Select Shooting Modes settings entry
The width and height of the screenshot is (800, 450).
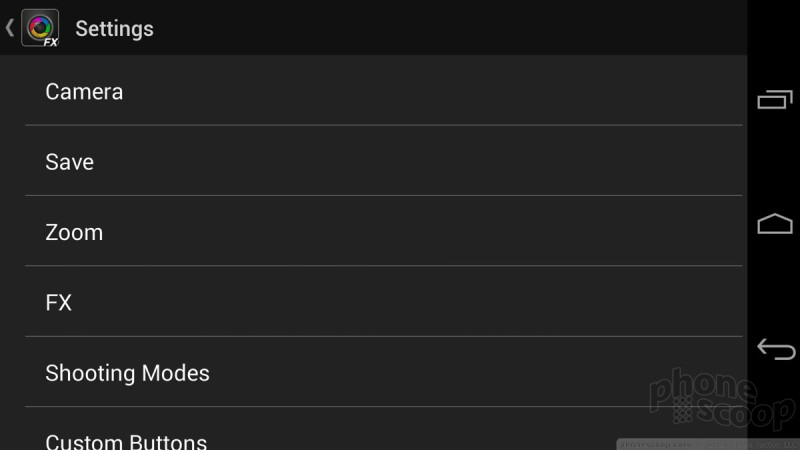coord(384,372)
